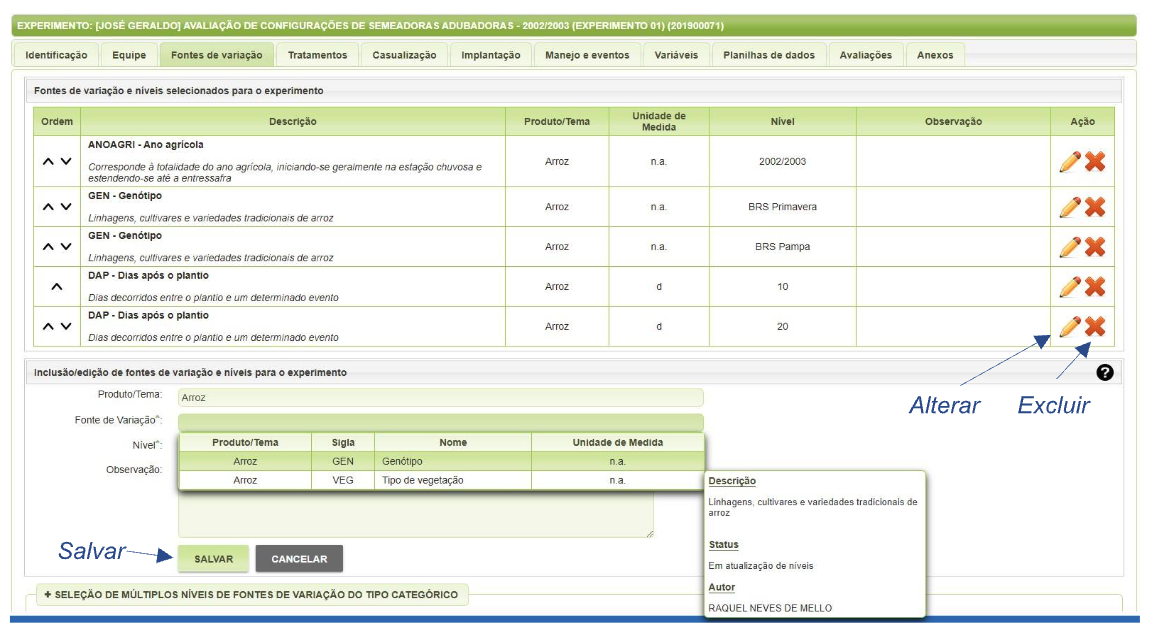
Task: Select the VEG Tipo de vegetação option
Action: (441, 480)
